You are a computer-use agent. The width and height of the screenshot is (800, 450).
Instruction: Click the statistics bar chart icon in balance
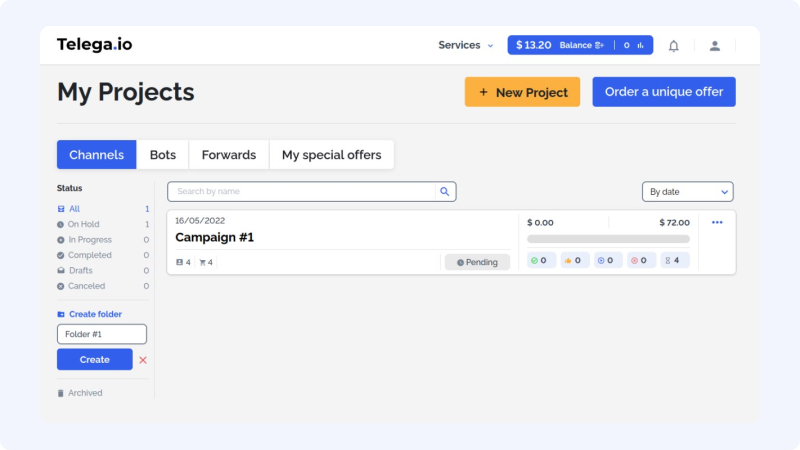(x=640, y=45)
